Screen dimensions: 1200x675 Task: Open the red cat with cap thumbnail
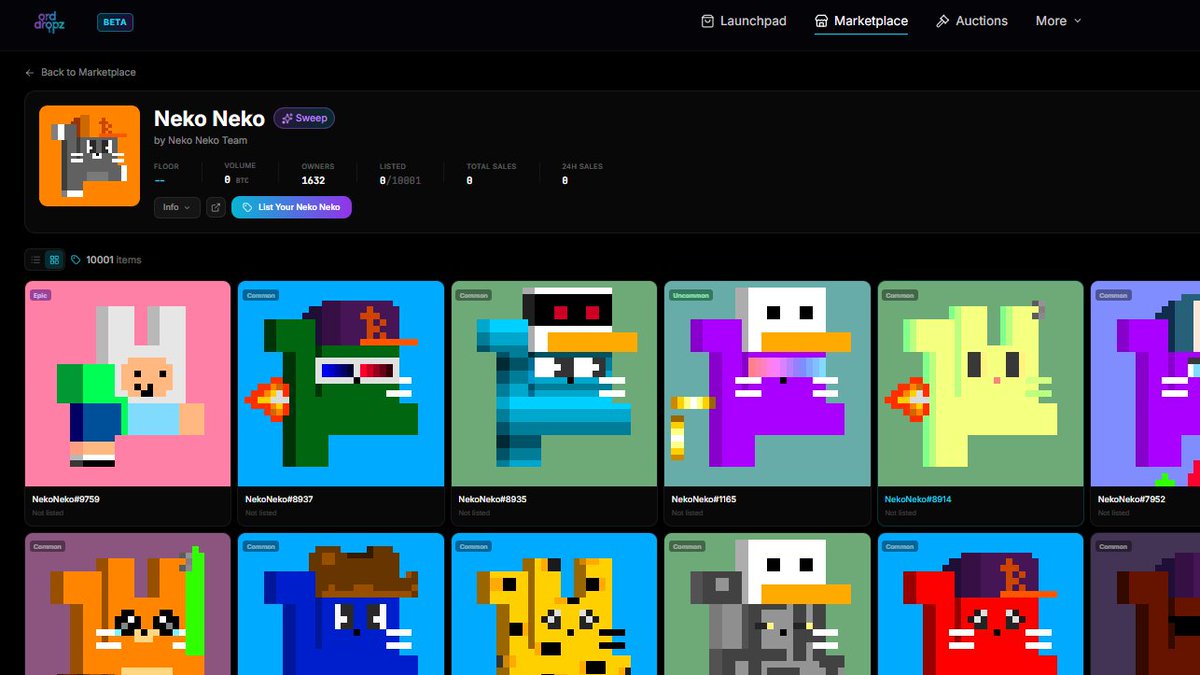pyautogui.click(x=980, y=604)
